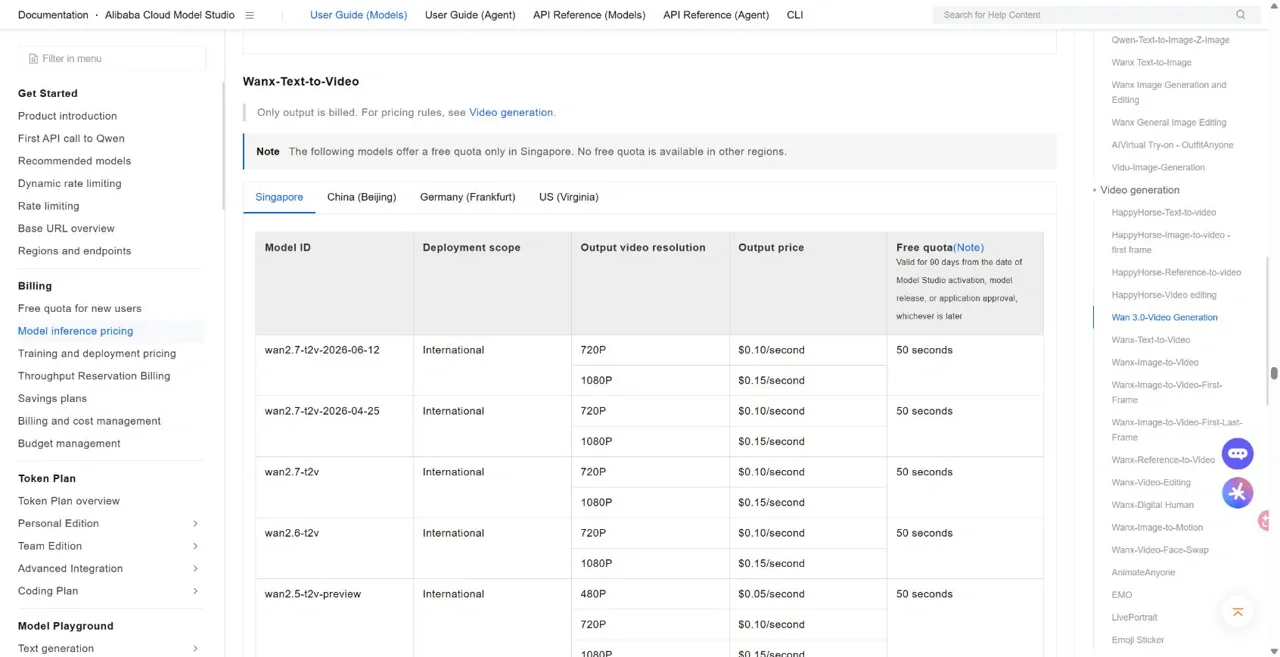Jump to HappyHorse-Text-to-video section
Viewport: 1280px width, 657px height.
pos(1163,213)
